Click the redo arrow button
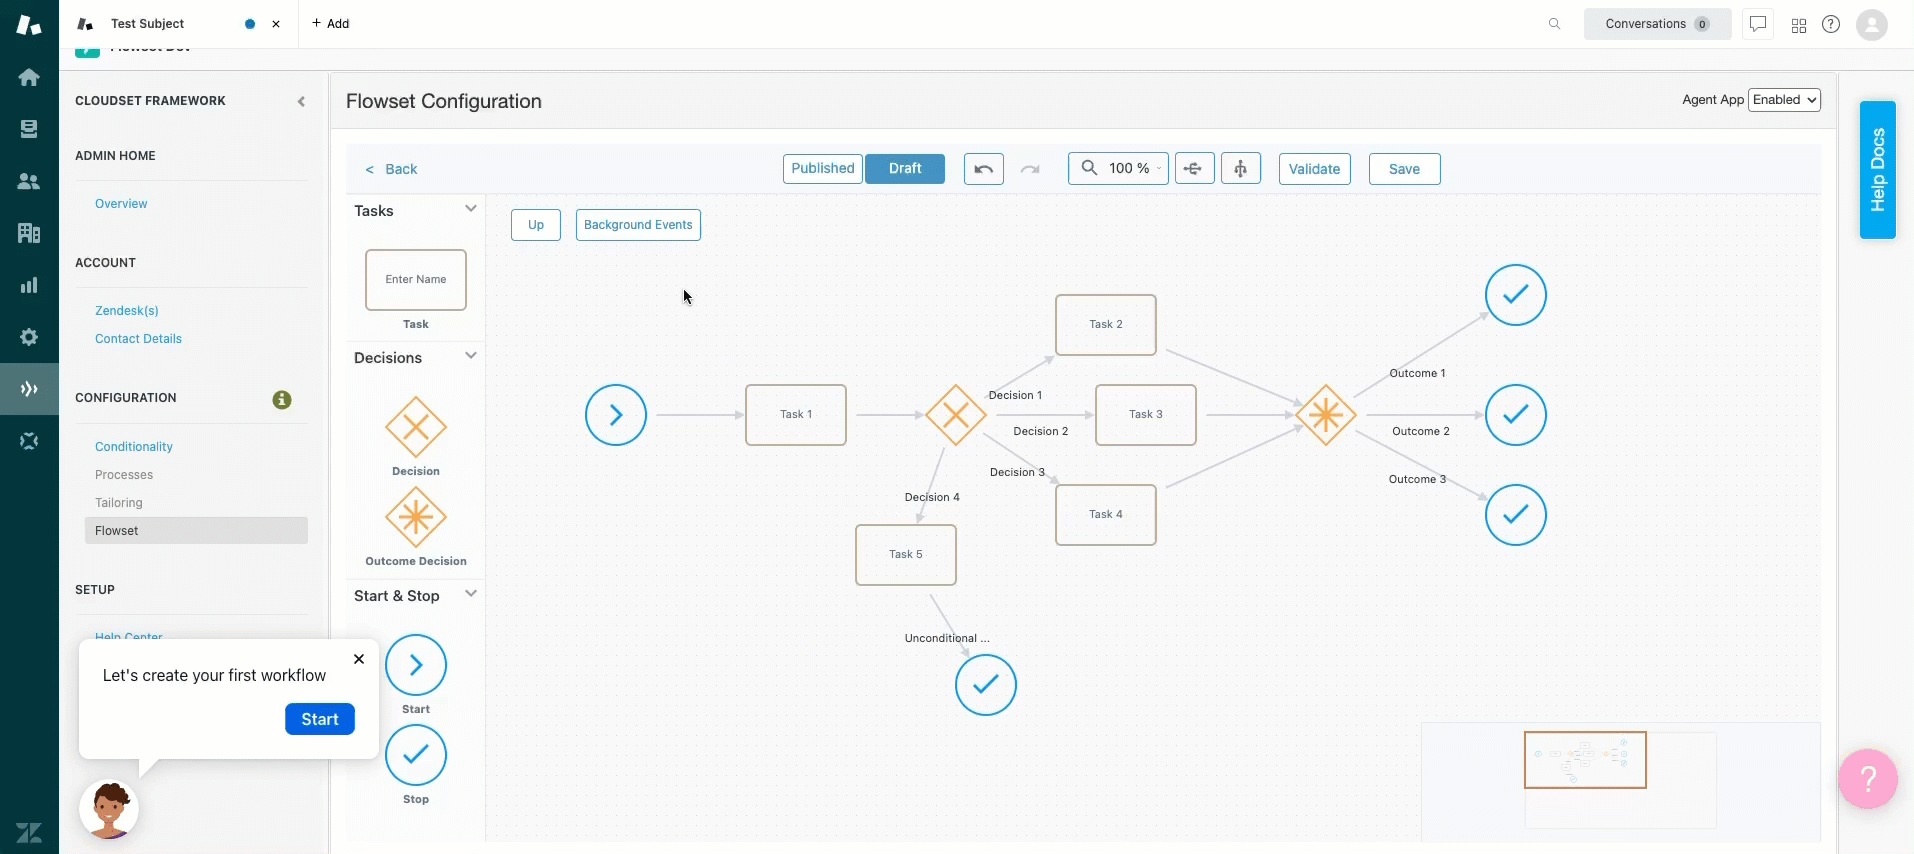The height and width of the screenshot is (854, 1914). pos(1030,169)
